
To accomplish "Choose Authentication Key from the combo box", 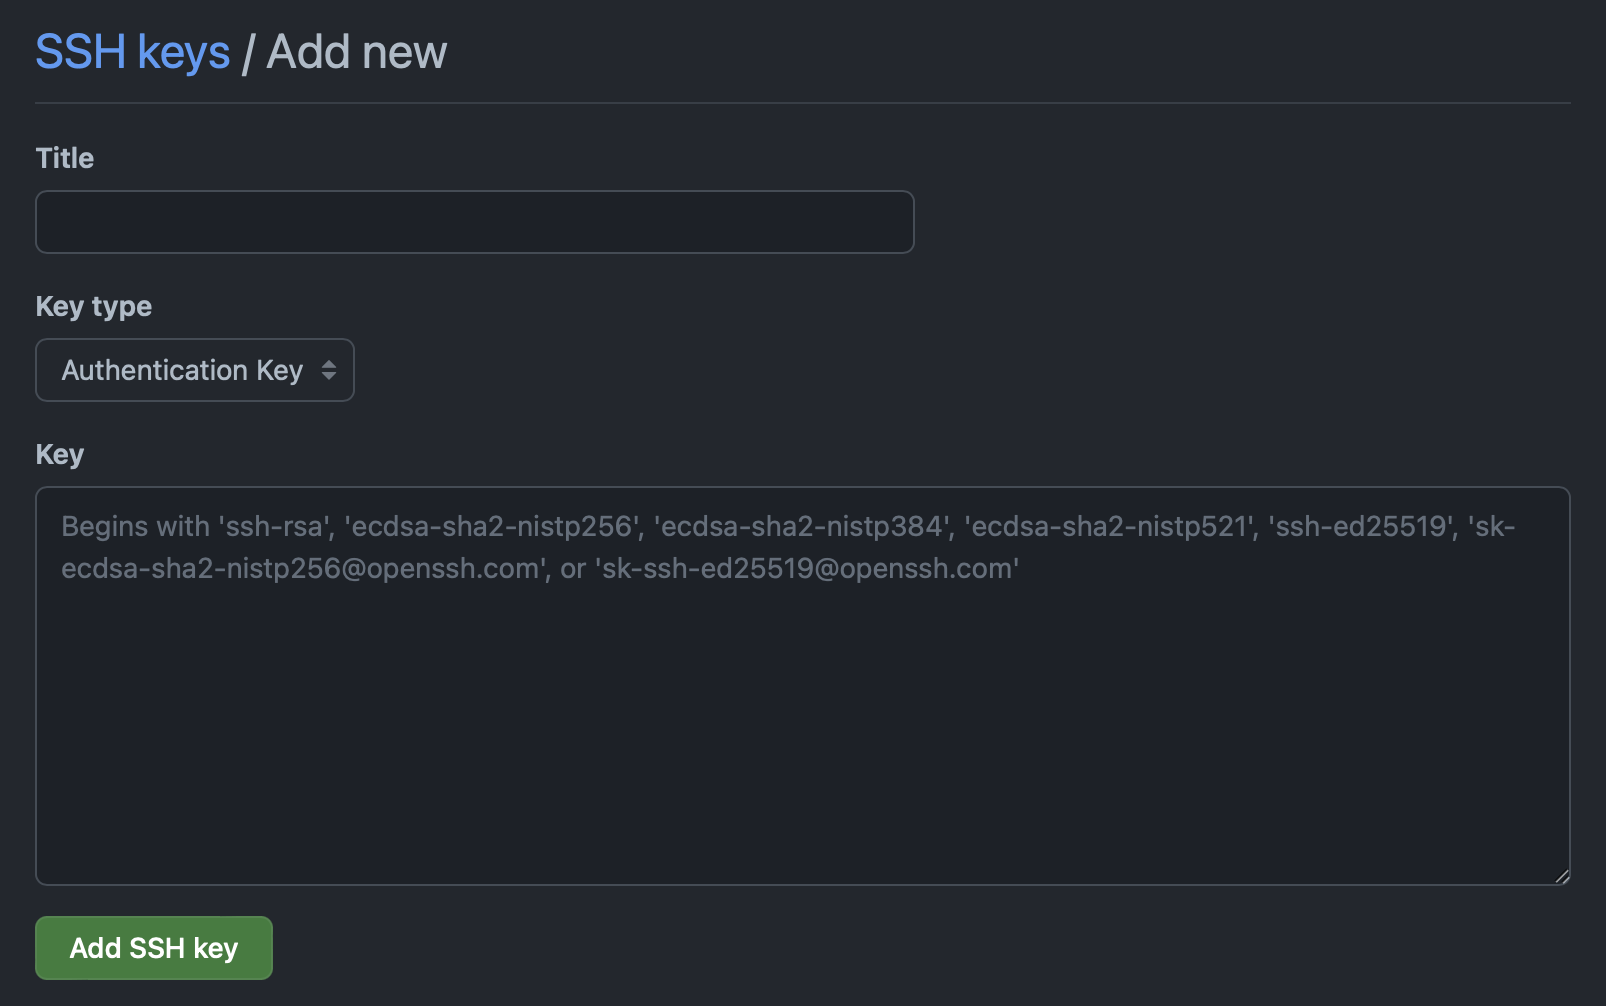I will pyautogui.click(x=195, y=370).
